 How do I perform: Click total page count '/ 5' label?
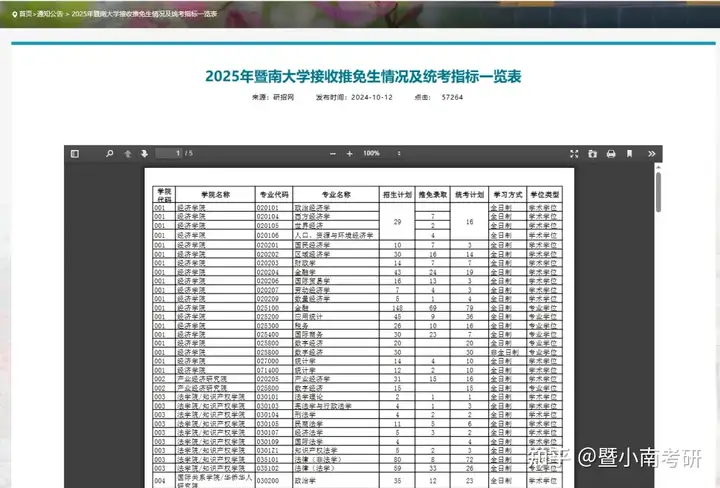tap(189, 153)
